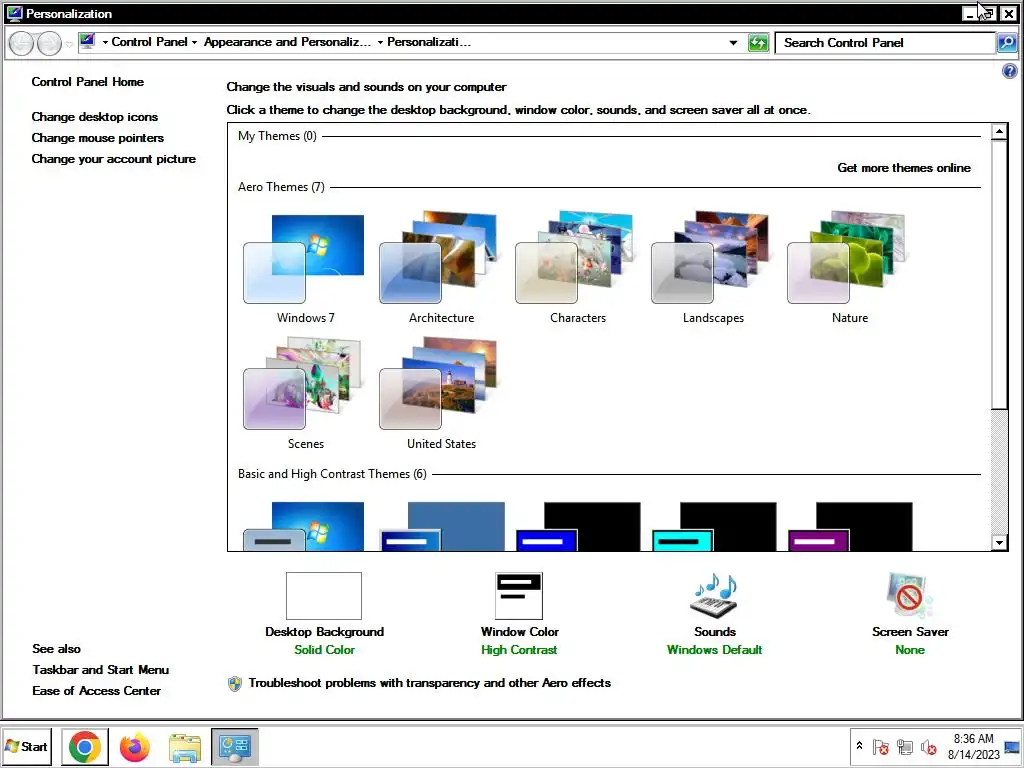
Task: Click the Control Panel taskbar button
Action: click(234, 747)
